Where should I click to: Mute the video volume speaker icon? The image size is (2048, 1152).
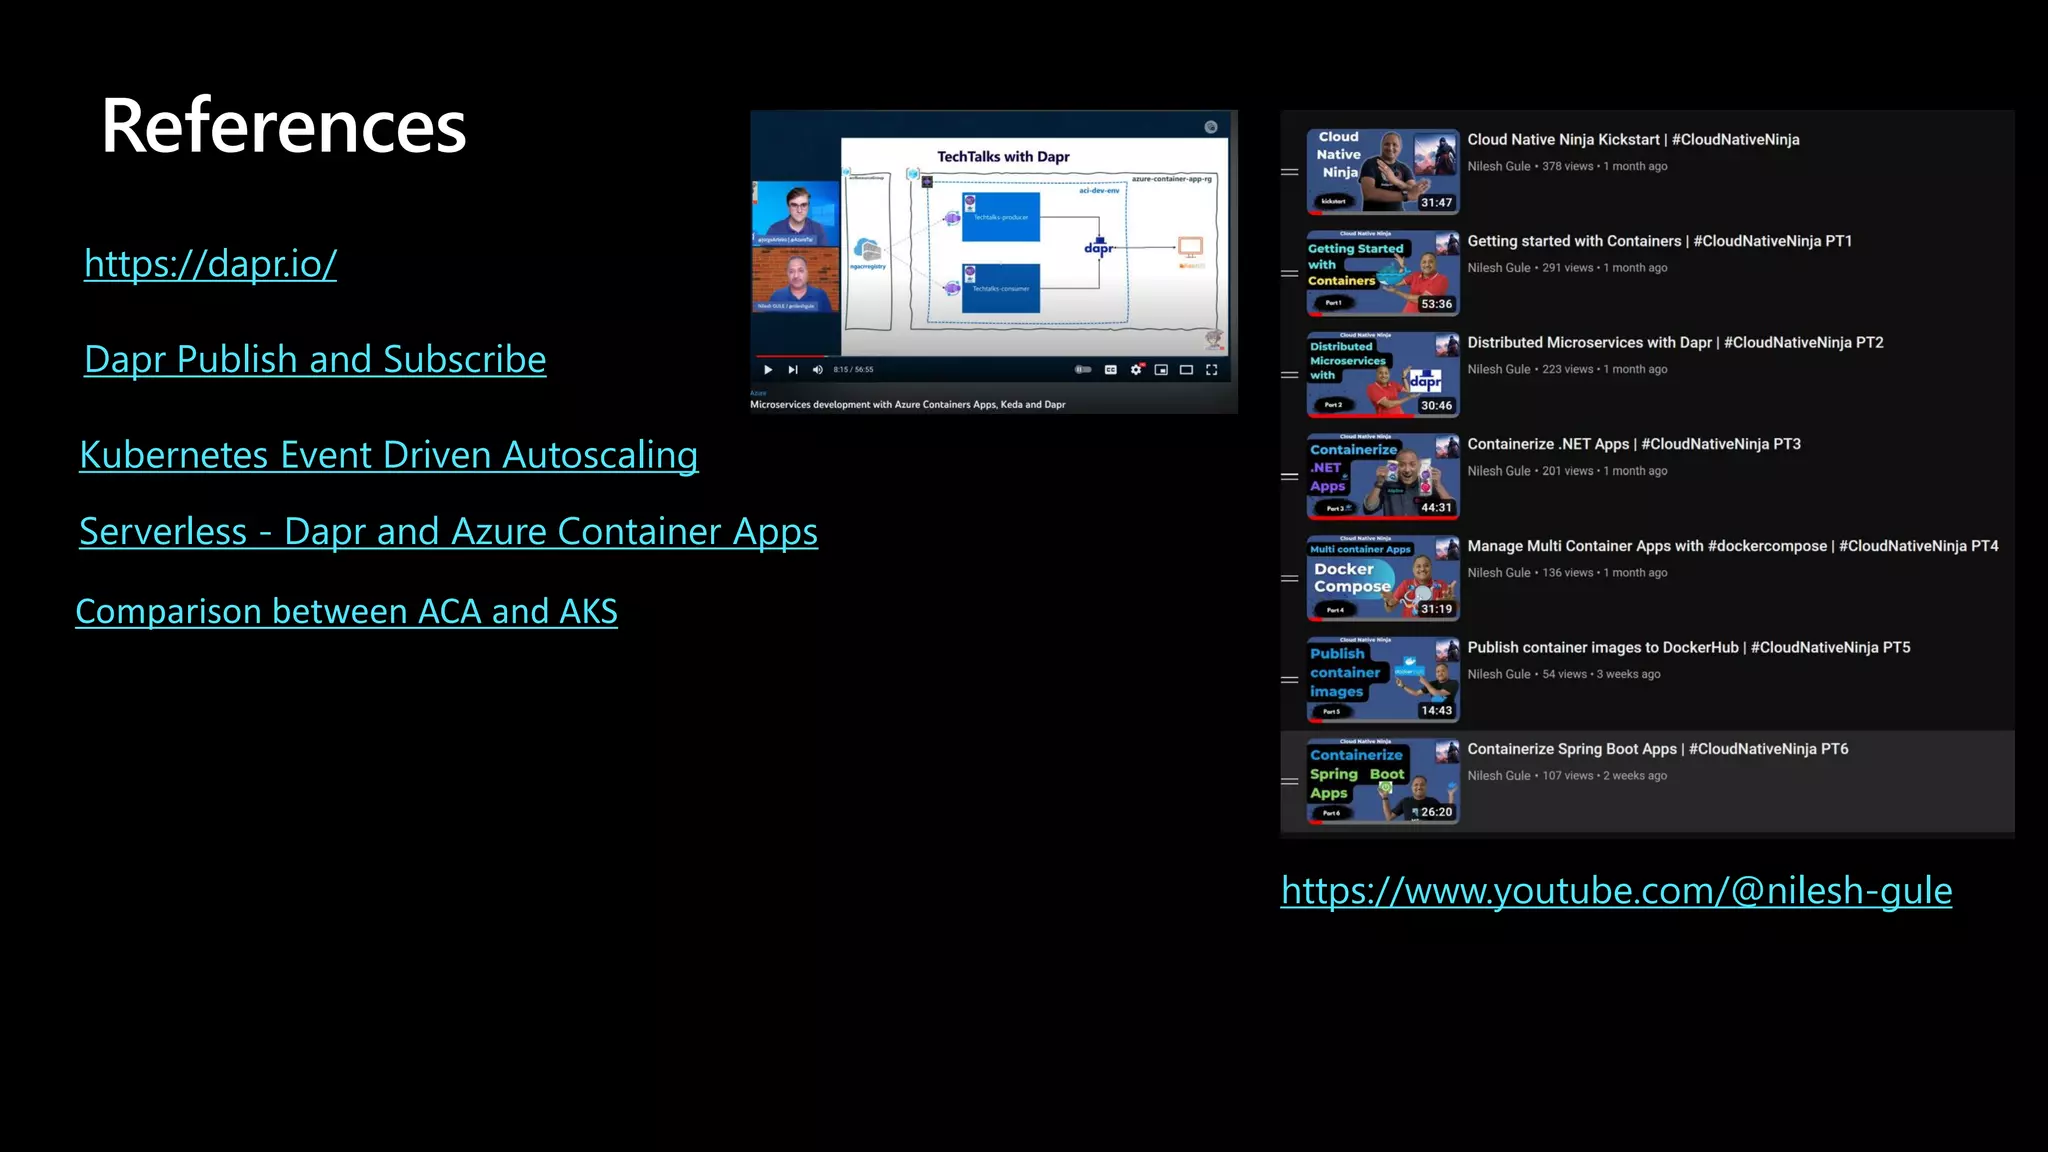point(817,370)
